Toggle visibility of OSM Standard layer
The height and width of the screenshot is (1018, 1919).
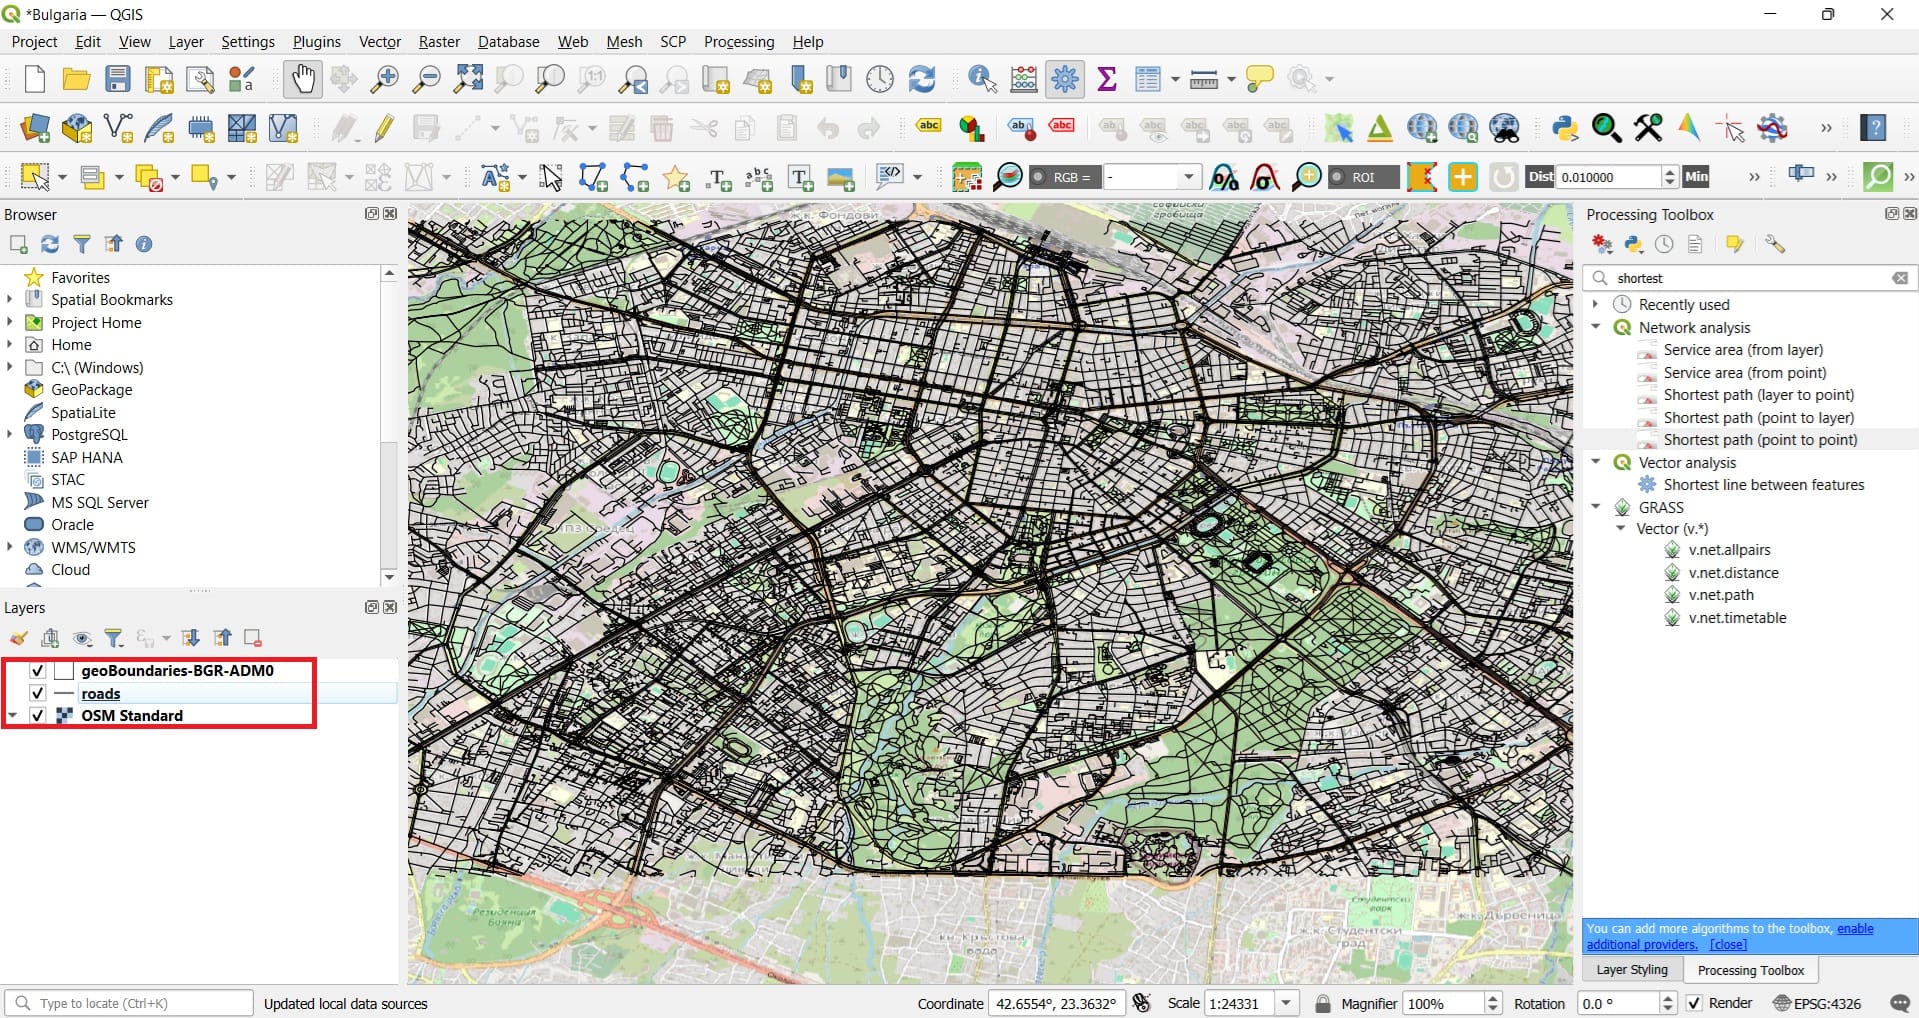pos(38,716)
